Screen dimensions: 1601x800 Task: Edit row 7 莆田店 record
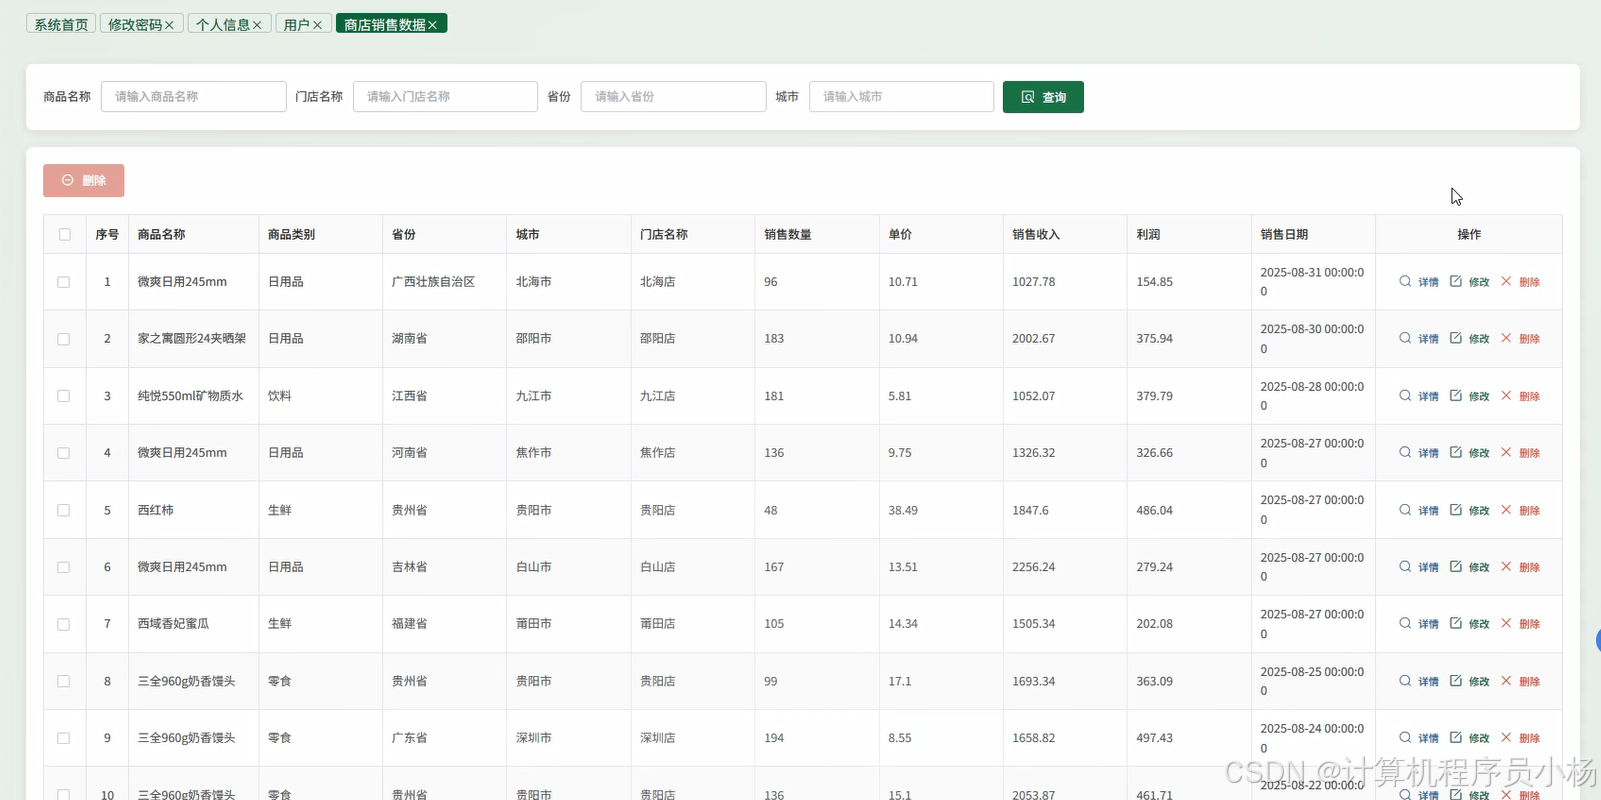pyautogui.click(x=1469, y=624)
